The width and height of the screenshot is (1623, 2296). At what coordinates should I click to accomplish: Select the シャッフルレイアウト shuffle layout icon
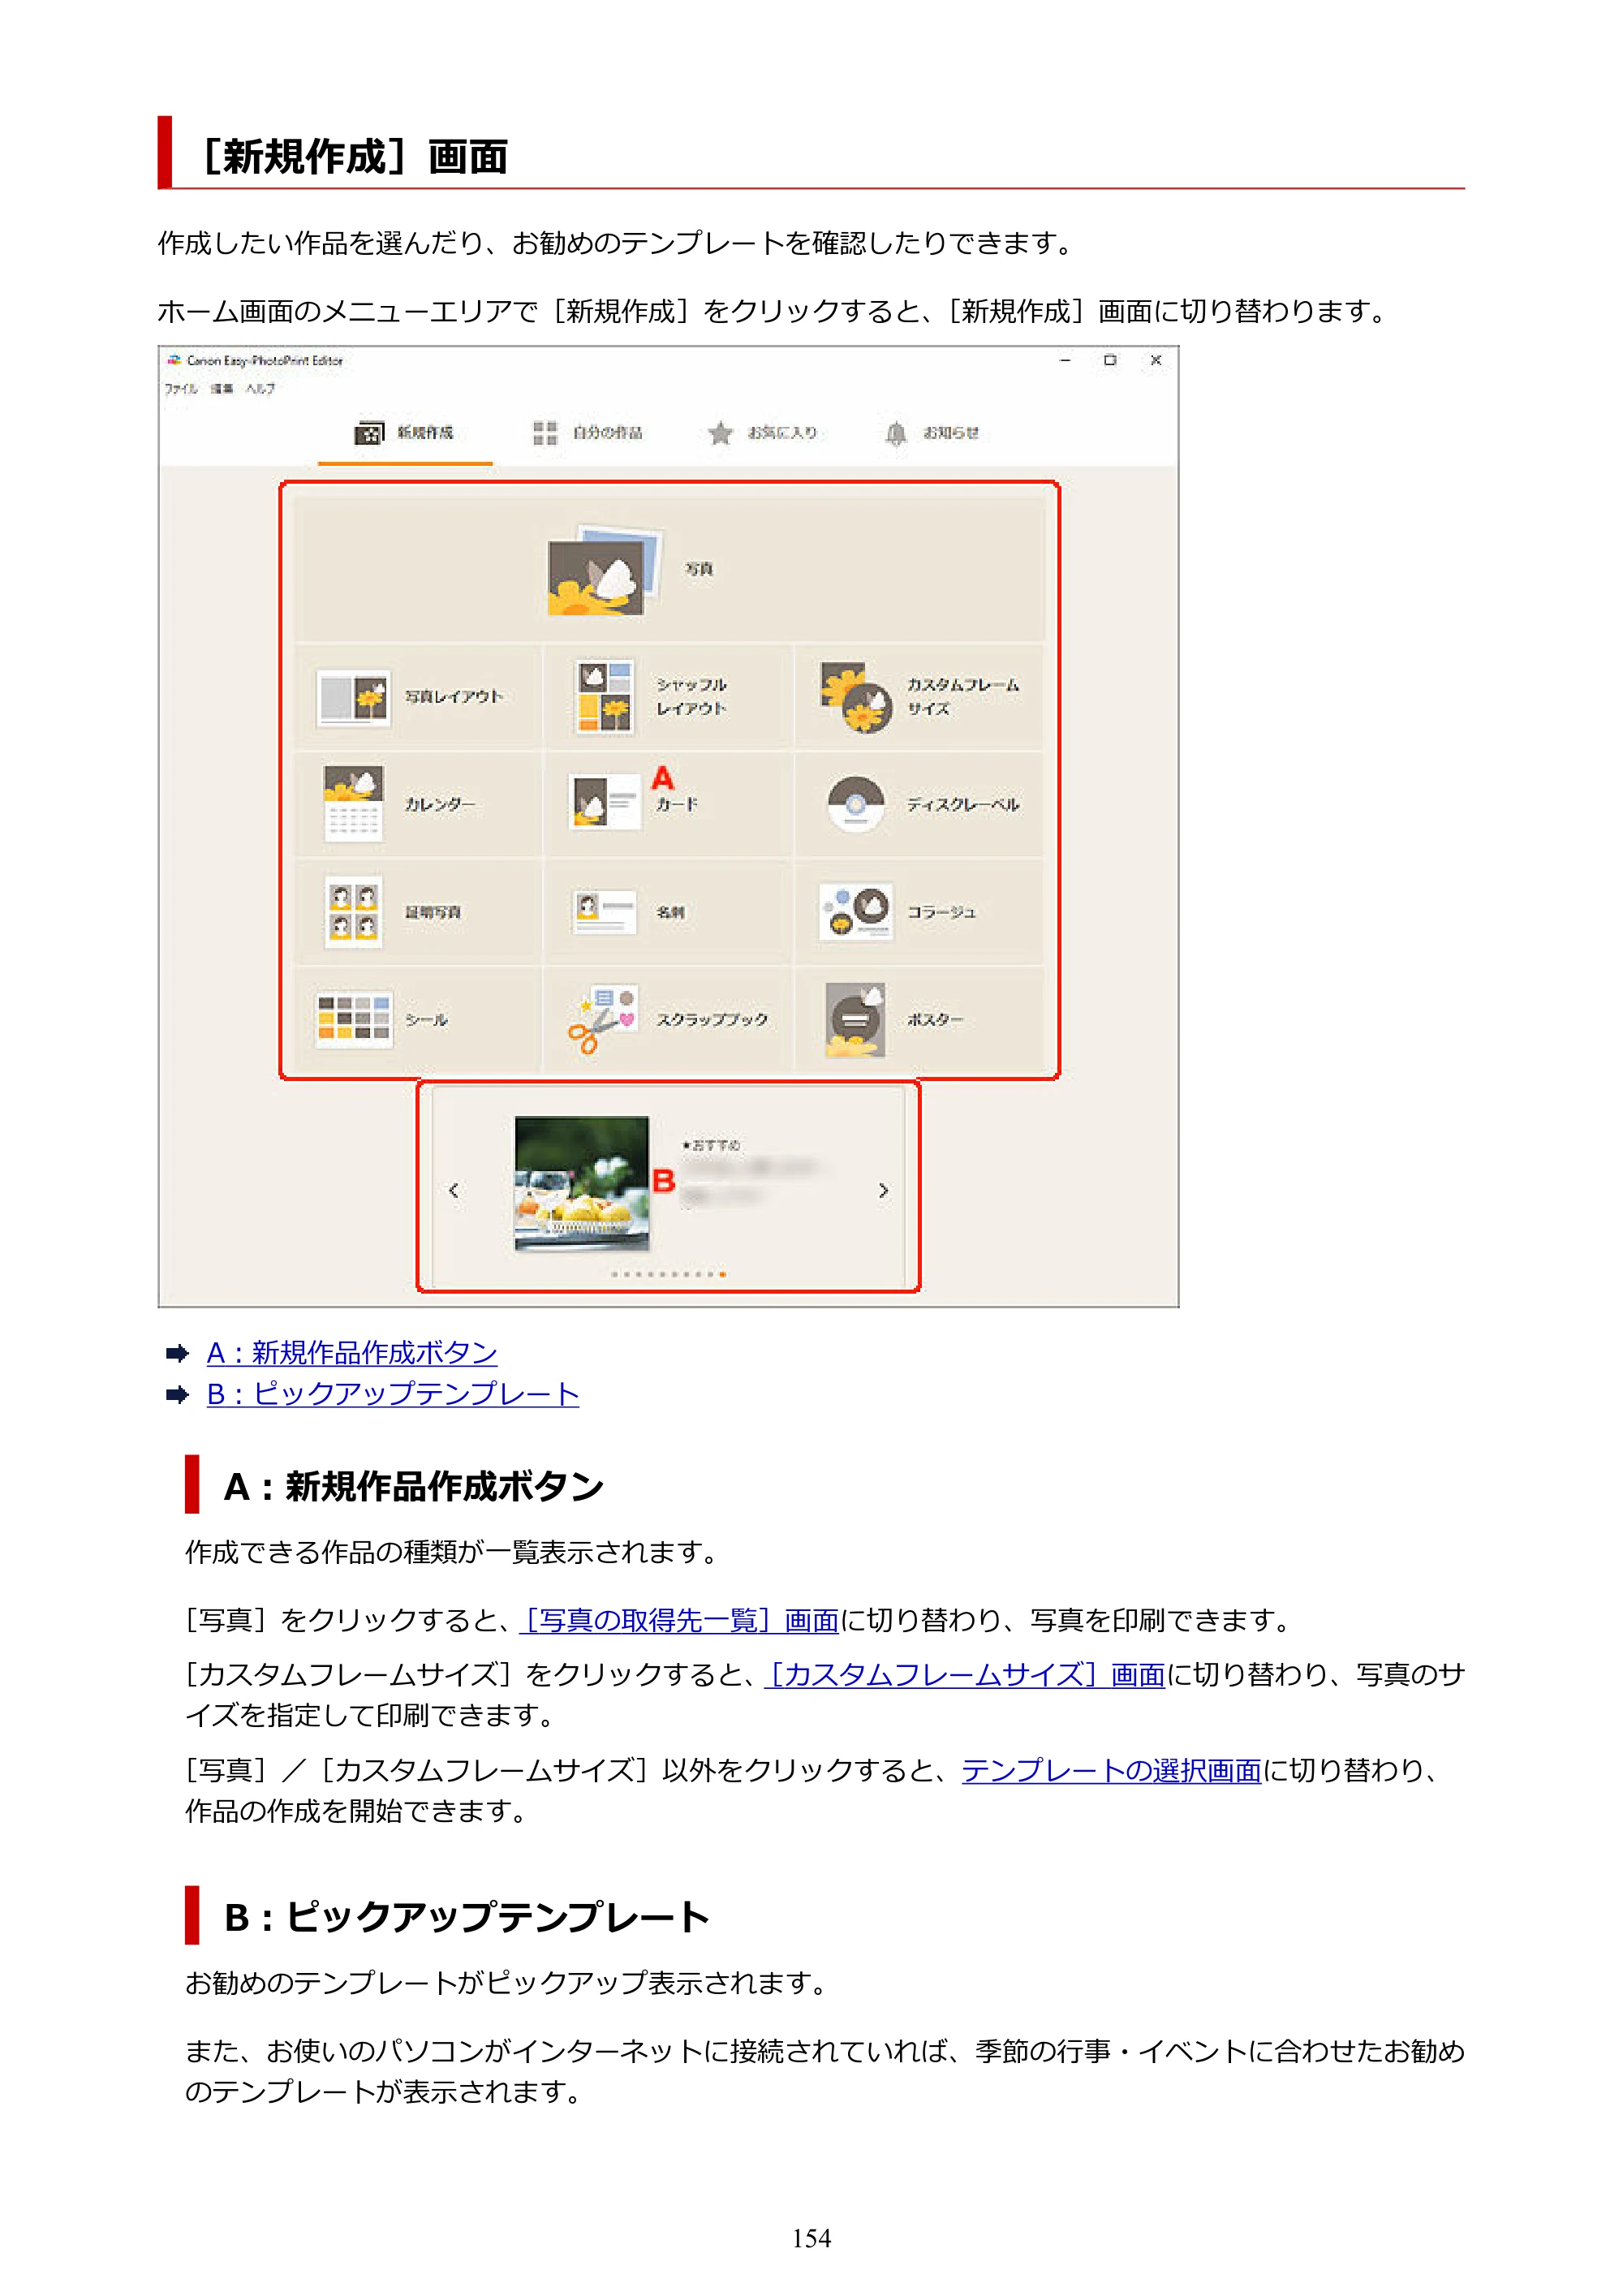click(604, 697)
